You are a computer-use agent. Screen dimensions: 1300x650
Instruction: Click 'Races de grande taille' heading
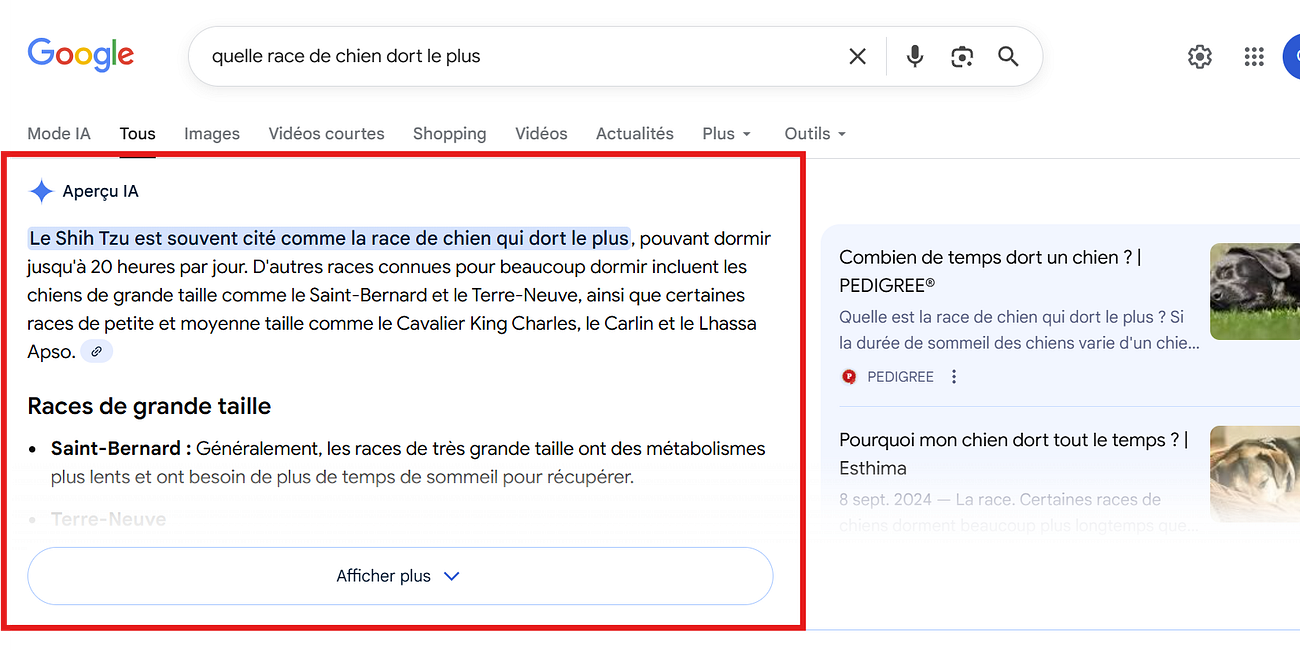click(149, 406)
